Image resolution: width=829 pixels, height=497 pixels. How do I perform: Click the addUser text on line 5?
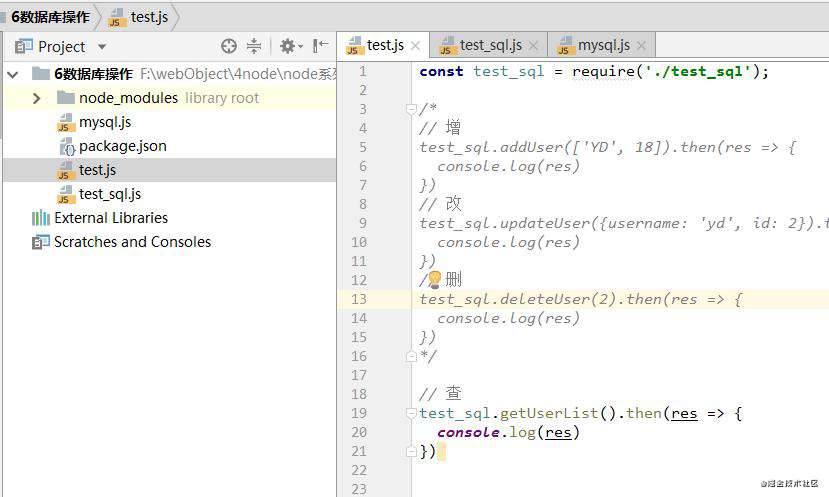point(531,147)
